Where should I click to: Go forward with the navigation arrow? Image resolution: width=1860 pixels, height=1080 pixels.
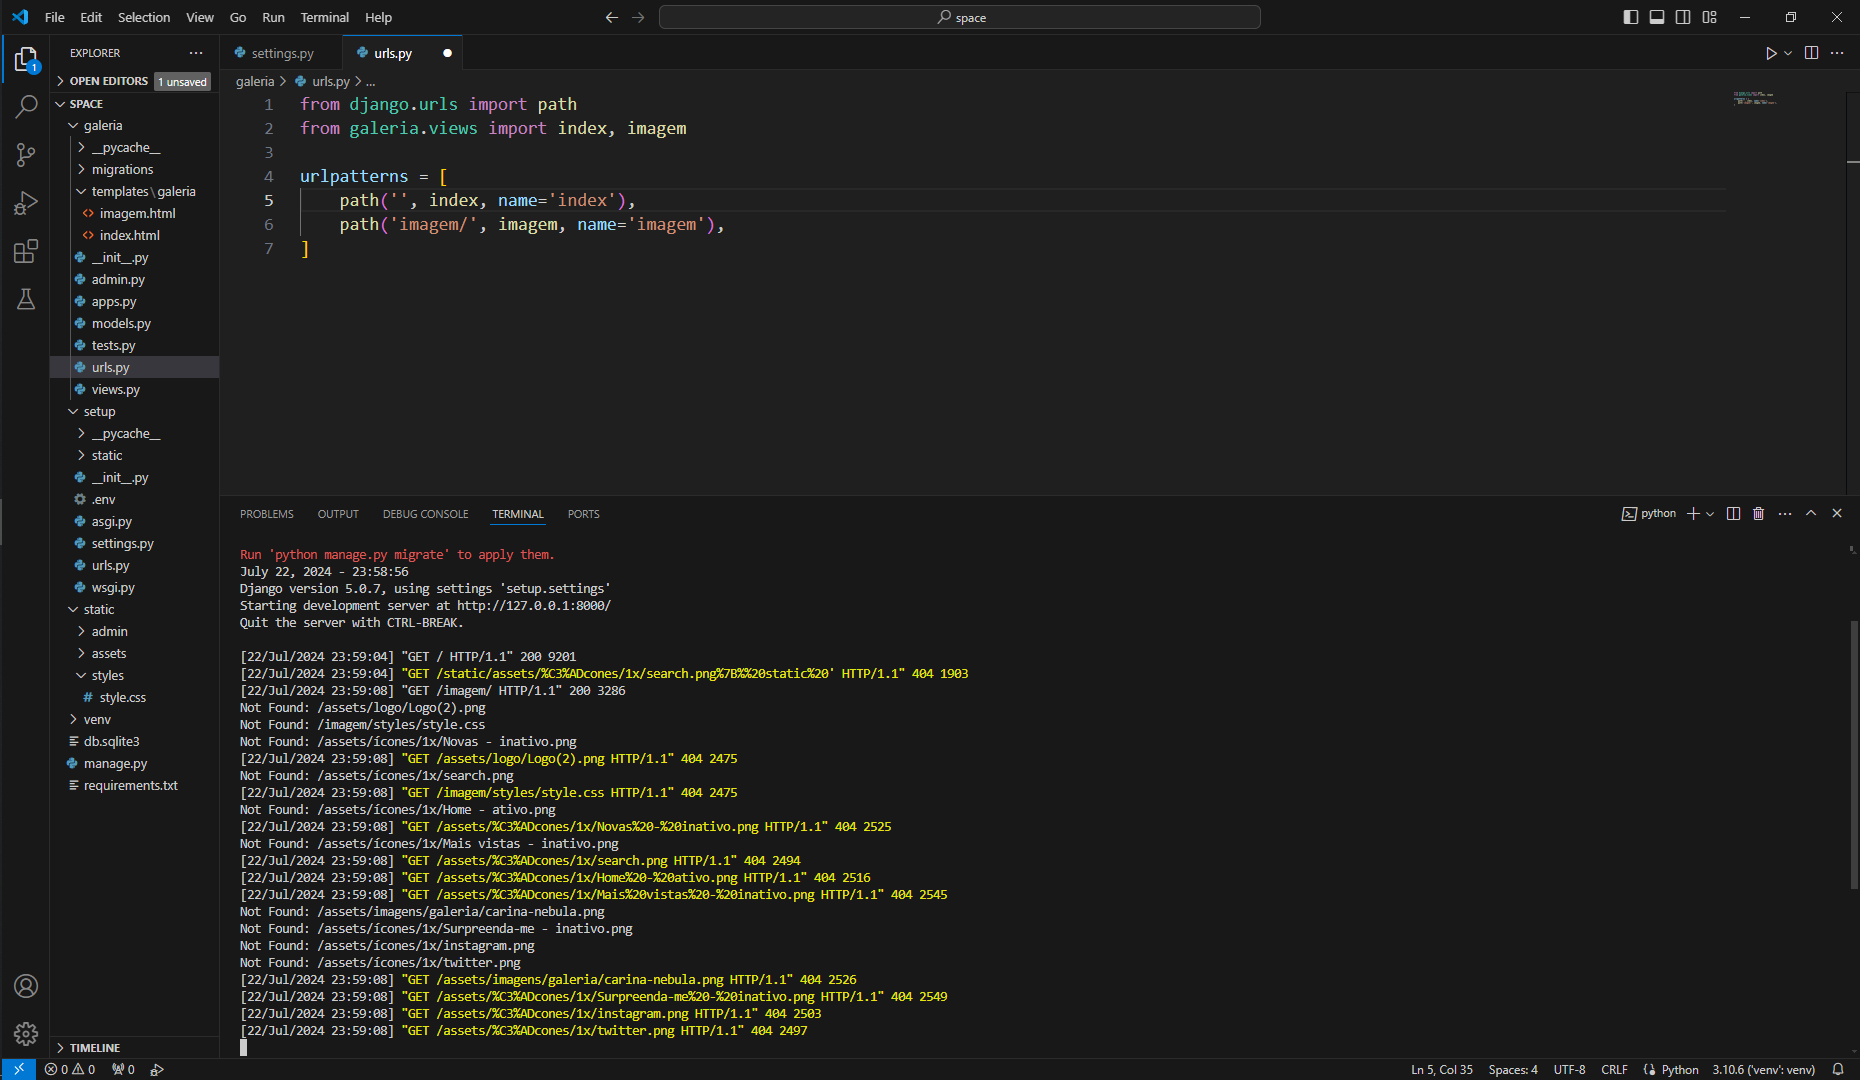point(638,17)
